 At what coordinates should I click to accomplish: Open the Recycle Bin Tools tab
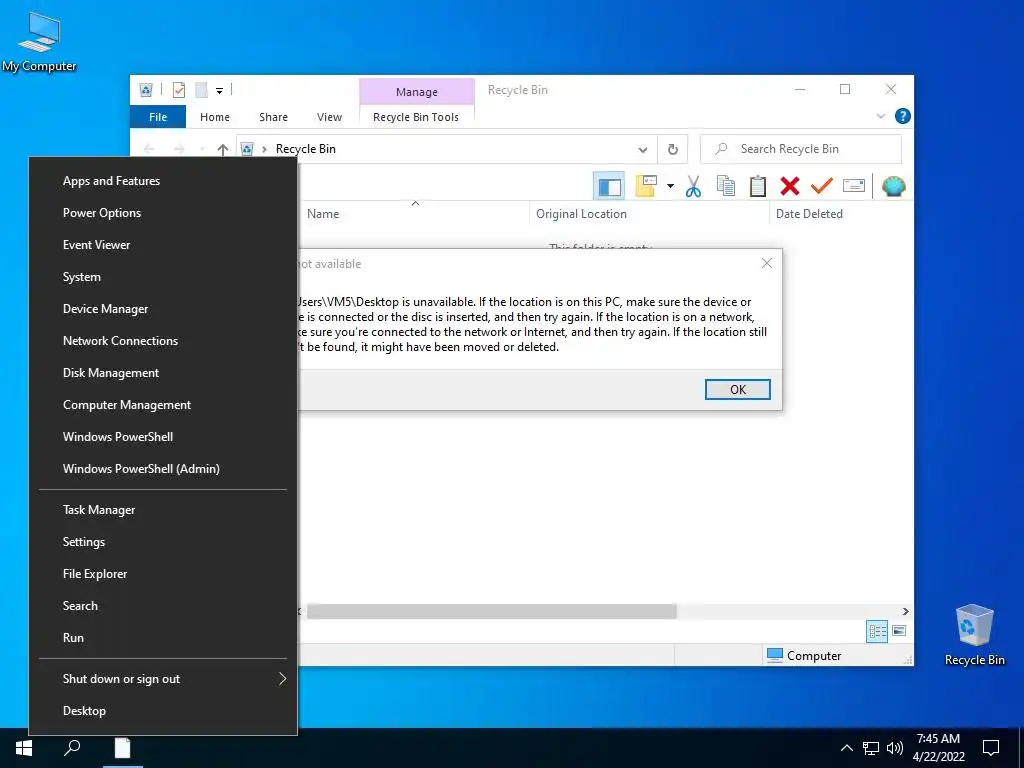coord(416,117)
